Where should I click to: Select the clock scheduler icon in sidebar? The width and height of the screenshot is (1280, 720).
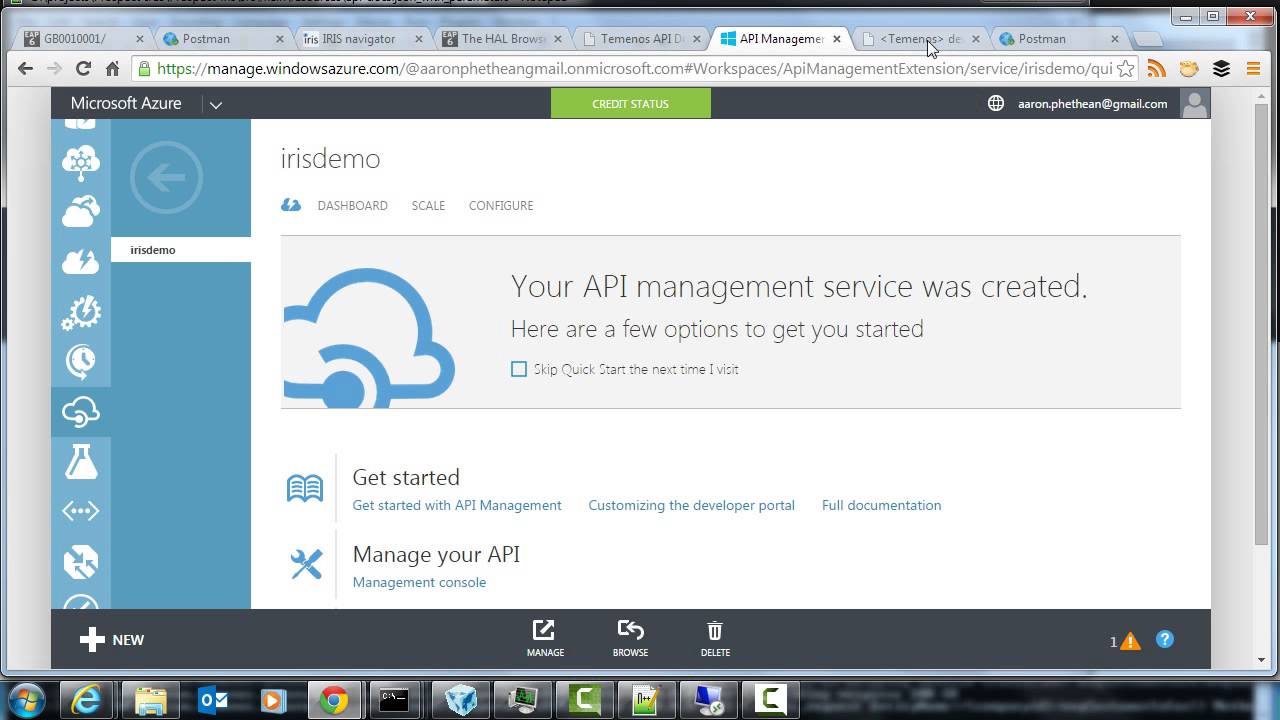(x=81, y=361)
